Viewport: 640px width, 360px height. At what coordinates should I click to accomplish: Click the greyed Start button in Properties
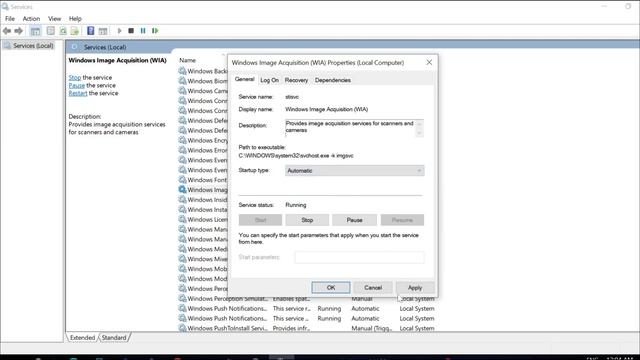click(x=260, y=220)
